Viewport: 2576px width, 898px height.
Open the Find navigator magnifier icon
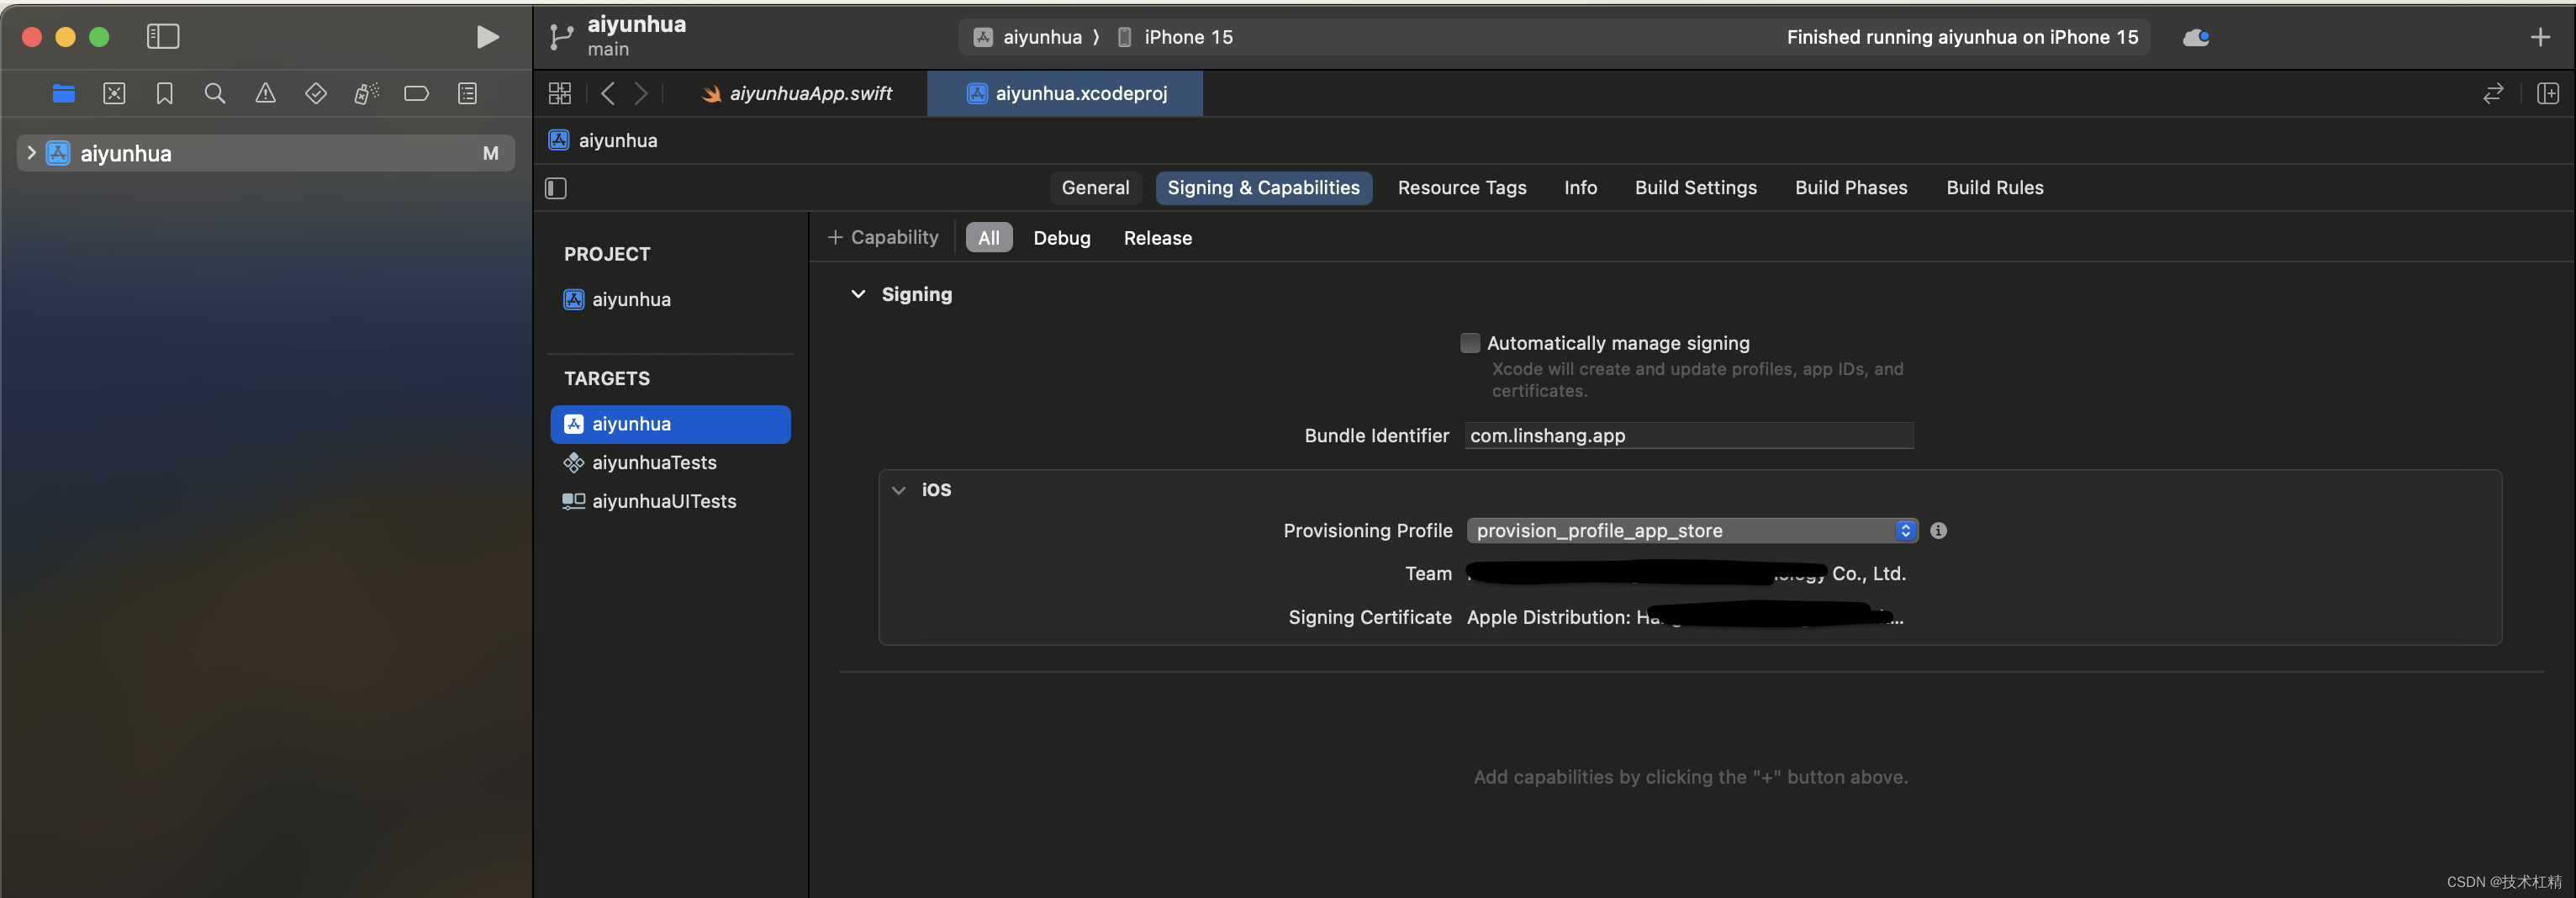click(214, 94)
